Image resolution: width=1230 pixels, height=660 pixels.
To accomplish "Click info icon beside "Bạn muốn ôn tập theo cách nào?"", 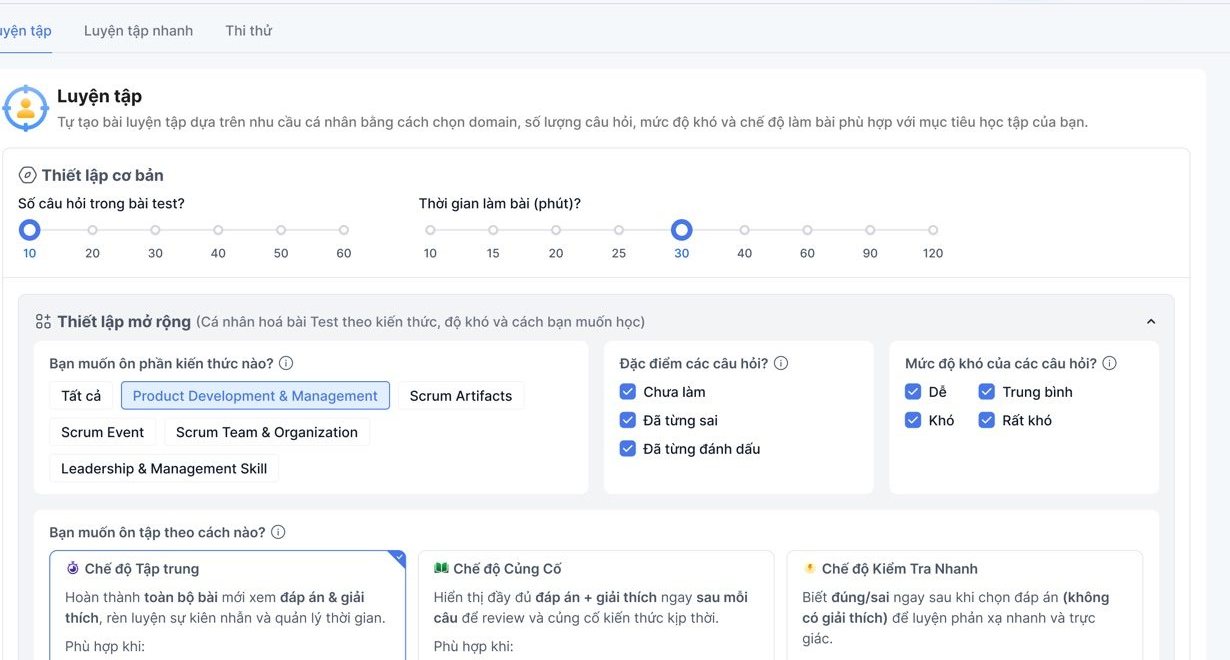I will click(278, 533).
